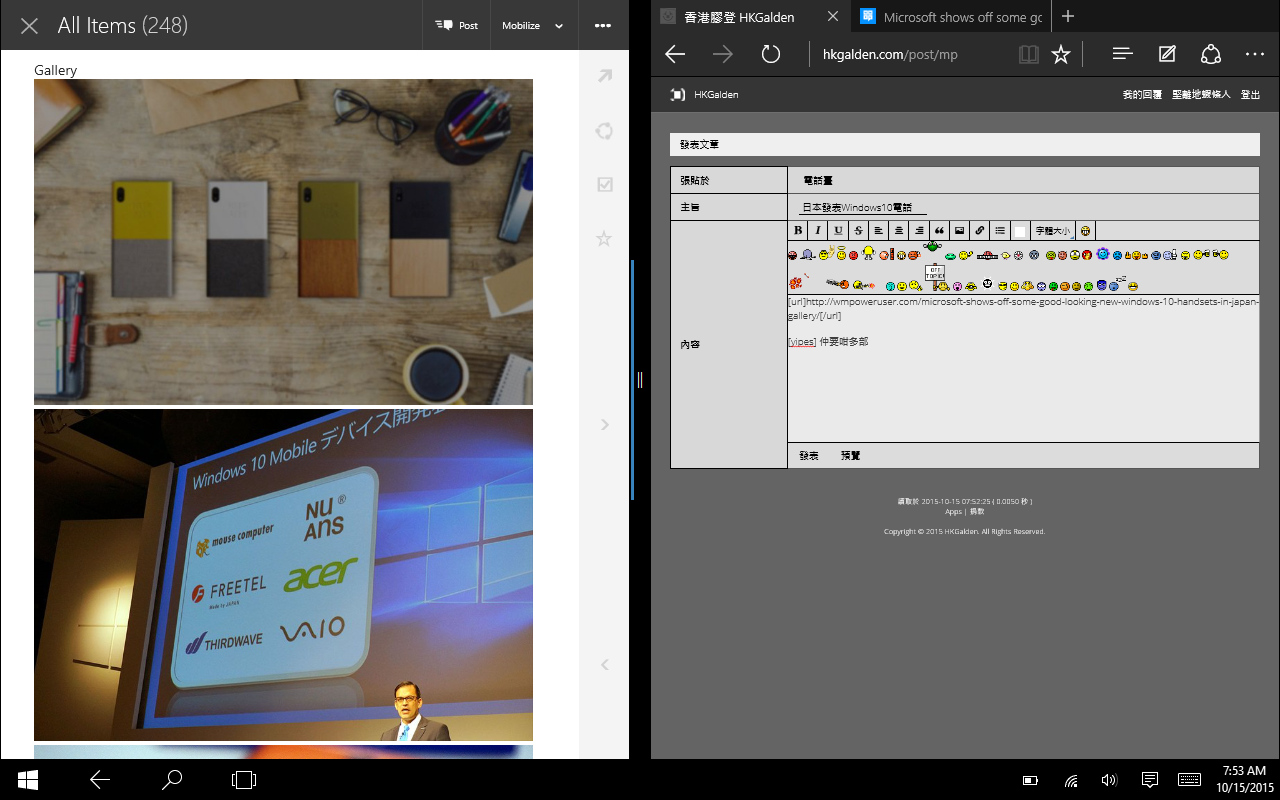
Task: Refresh the hkgalden.com page
Action: pyautogui.click(x=770, y=54)
